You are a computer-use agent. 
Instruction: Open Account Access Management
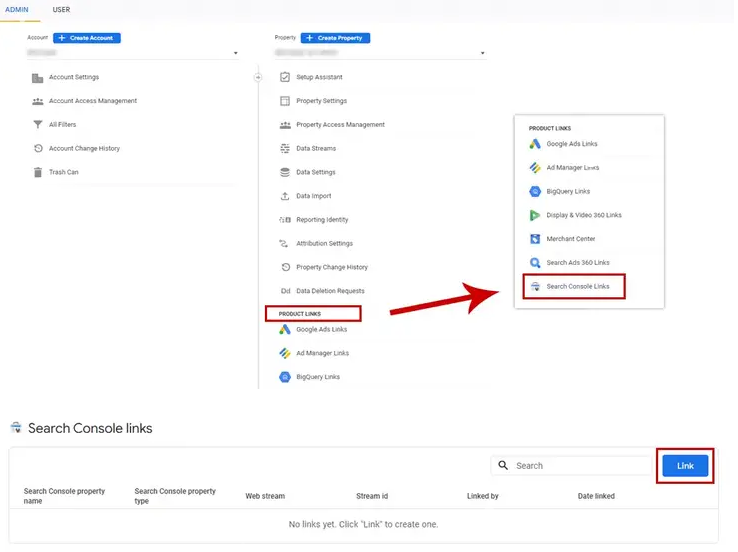[x=93, y=101]
